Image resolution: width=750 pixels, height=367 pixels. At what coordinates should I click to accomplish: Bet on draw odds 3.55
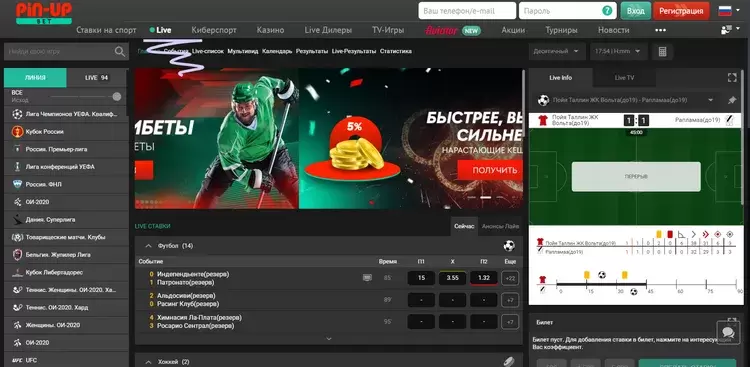452,278
